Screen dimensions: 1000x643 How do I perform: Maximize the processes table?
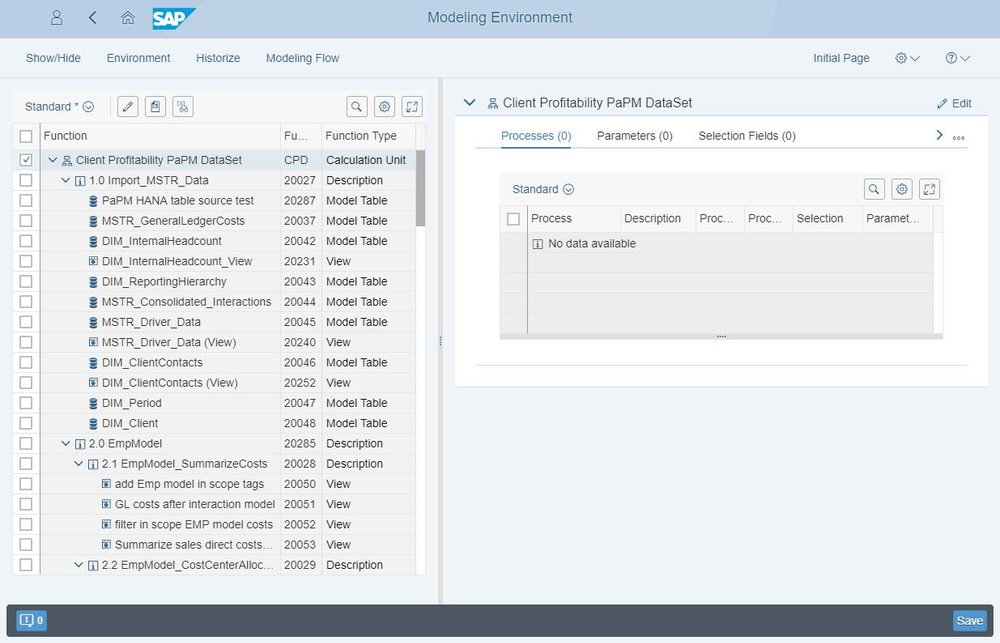[x=929, y=189]
